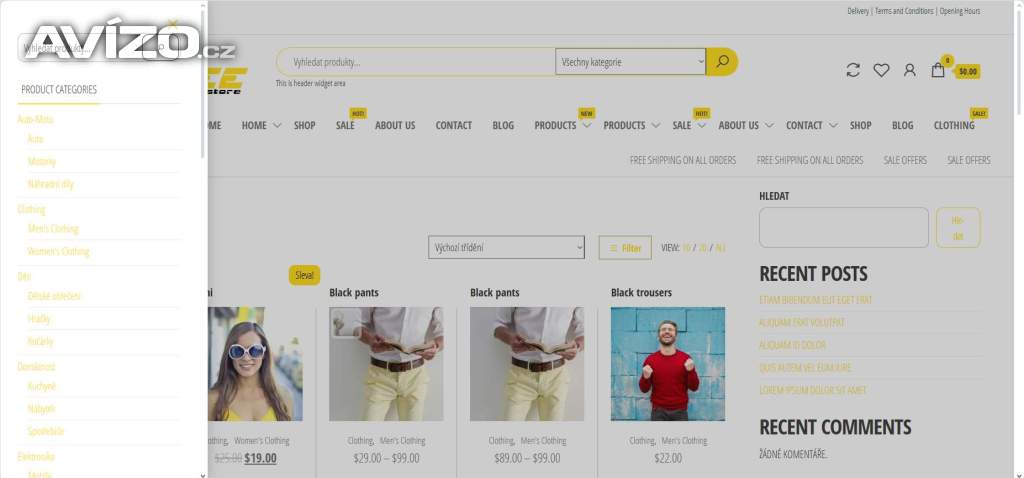
Task: Expand the chevron next to ABOUT US menu
Action: [x=769, y=125]
